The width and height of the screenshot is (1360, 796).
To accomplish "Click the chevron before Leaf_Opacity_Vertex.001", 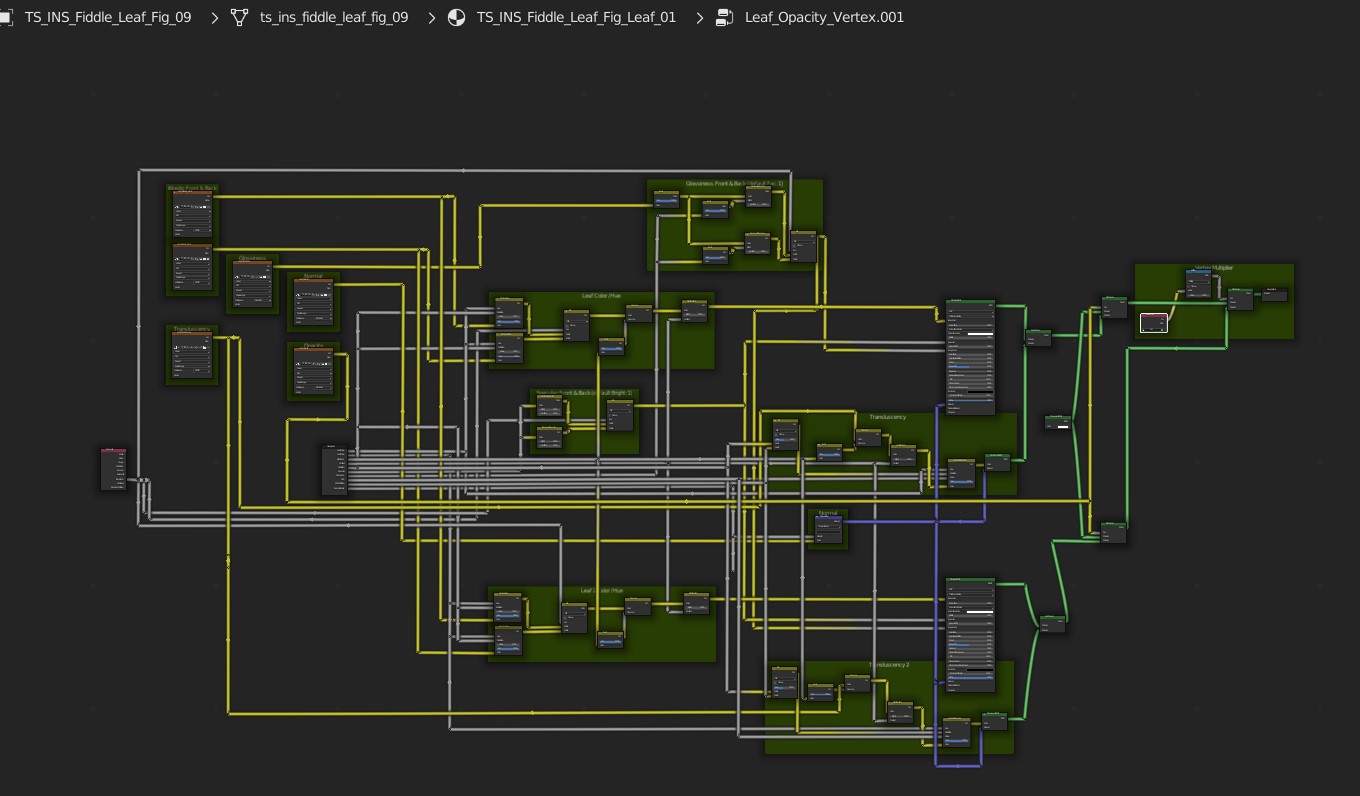I will 700,17.
